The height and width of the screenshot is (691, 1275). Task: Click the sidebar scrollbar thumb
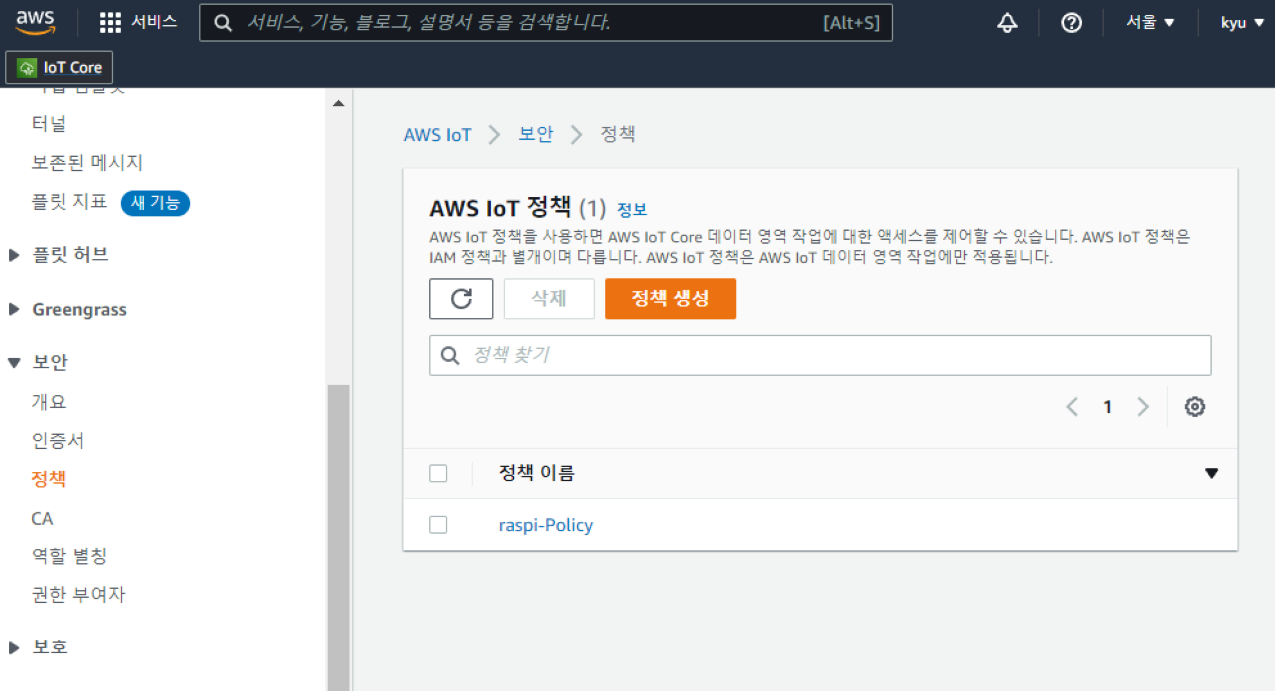pyautogui.click(x=339, y=537)
